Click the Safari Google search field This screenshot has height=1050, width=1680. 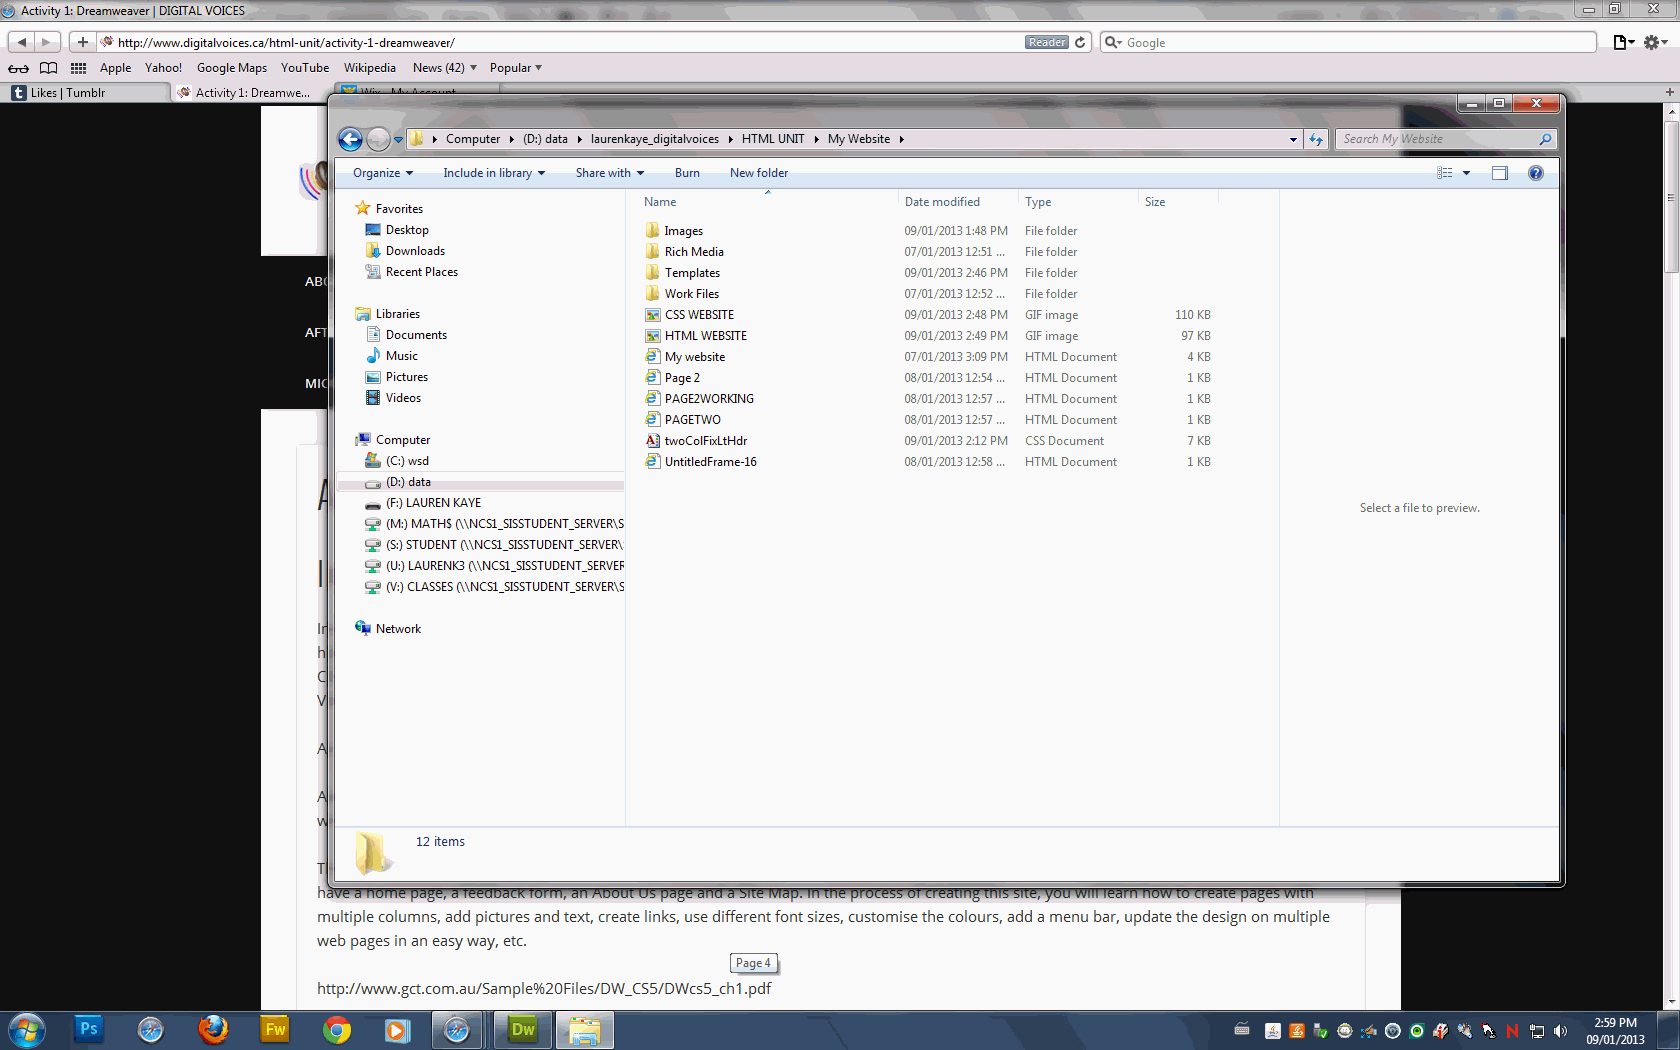click(1348, 42)
